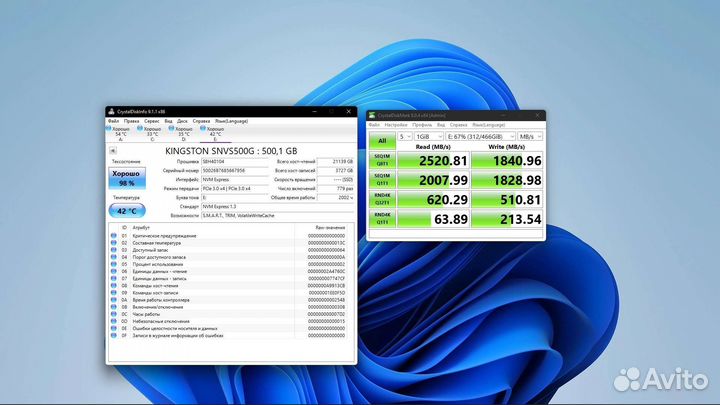Click status orb for attribute 01
The image size is (720, 405).
tap(114, 236)
